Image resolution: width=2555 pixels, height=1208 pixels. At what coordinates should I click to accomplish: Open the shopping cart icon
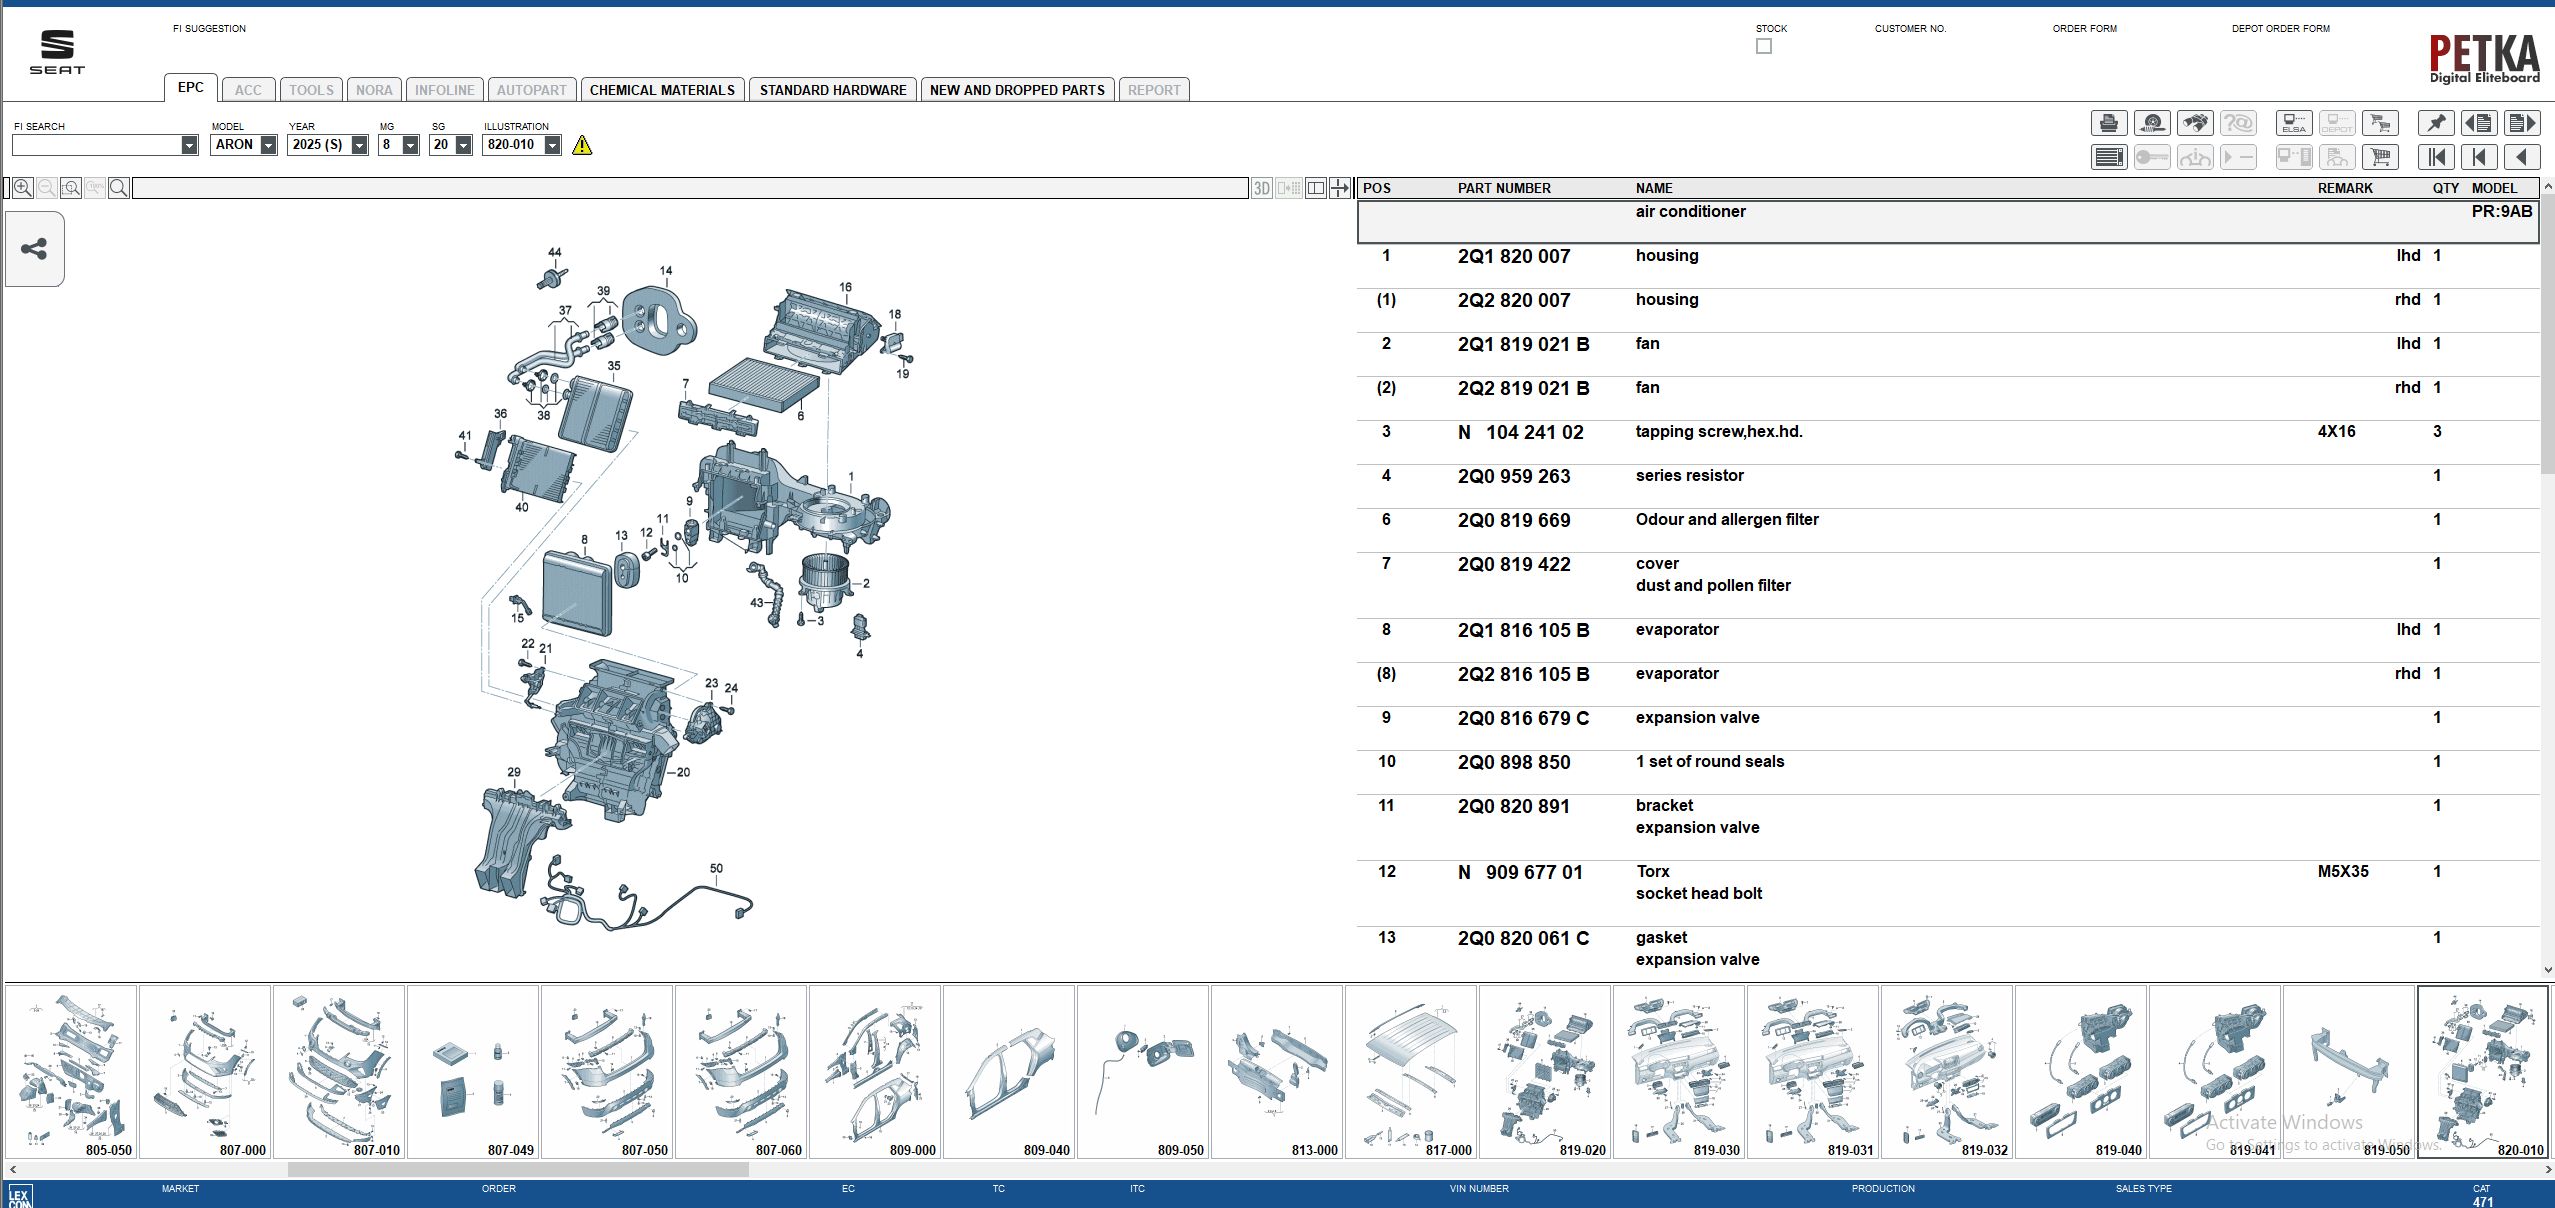[x=2380, y=157]
